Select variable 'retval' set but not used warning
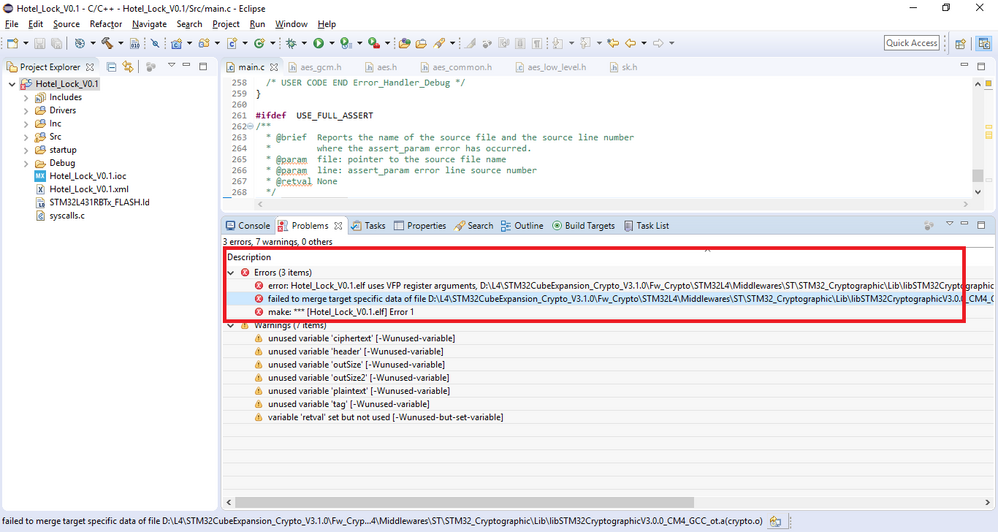This screenshot has height=532, width=998. click(x=385, y=417)
